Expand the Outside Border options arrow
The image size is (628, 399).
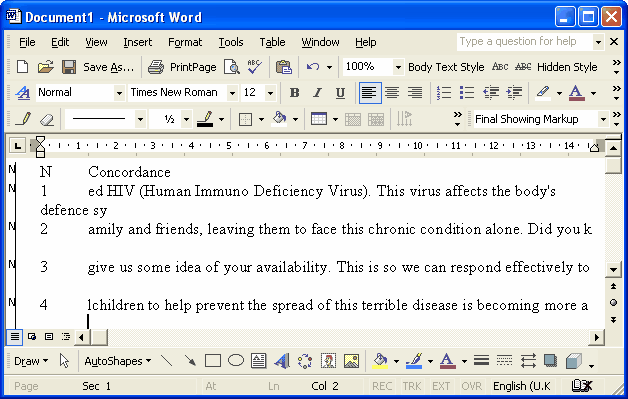tap(261, 119)
